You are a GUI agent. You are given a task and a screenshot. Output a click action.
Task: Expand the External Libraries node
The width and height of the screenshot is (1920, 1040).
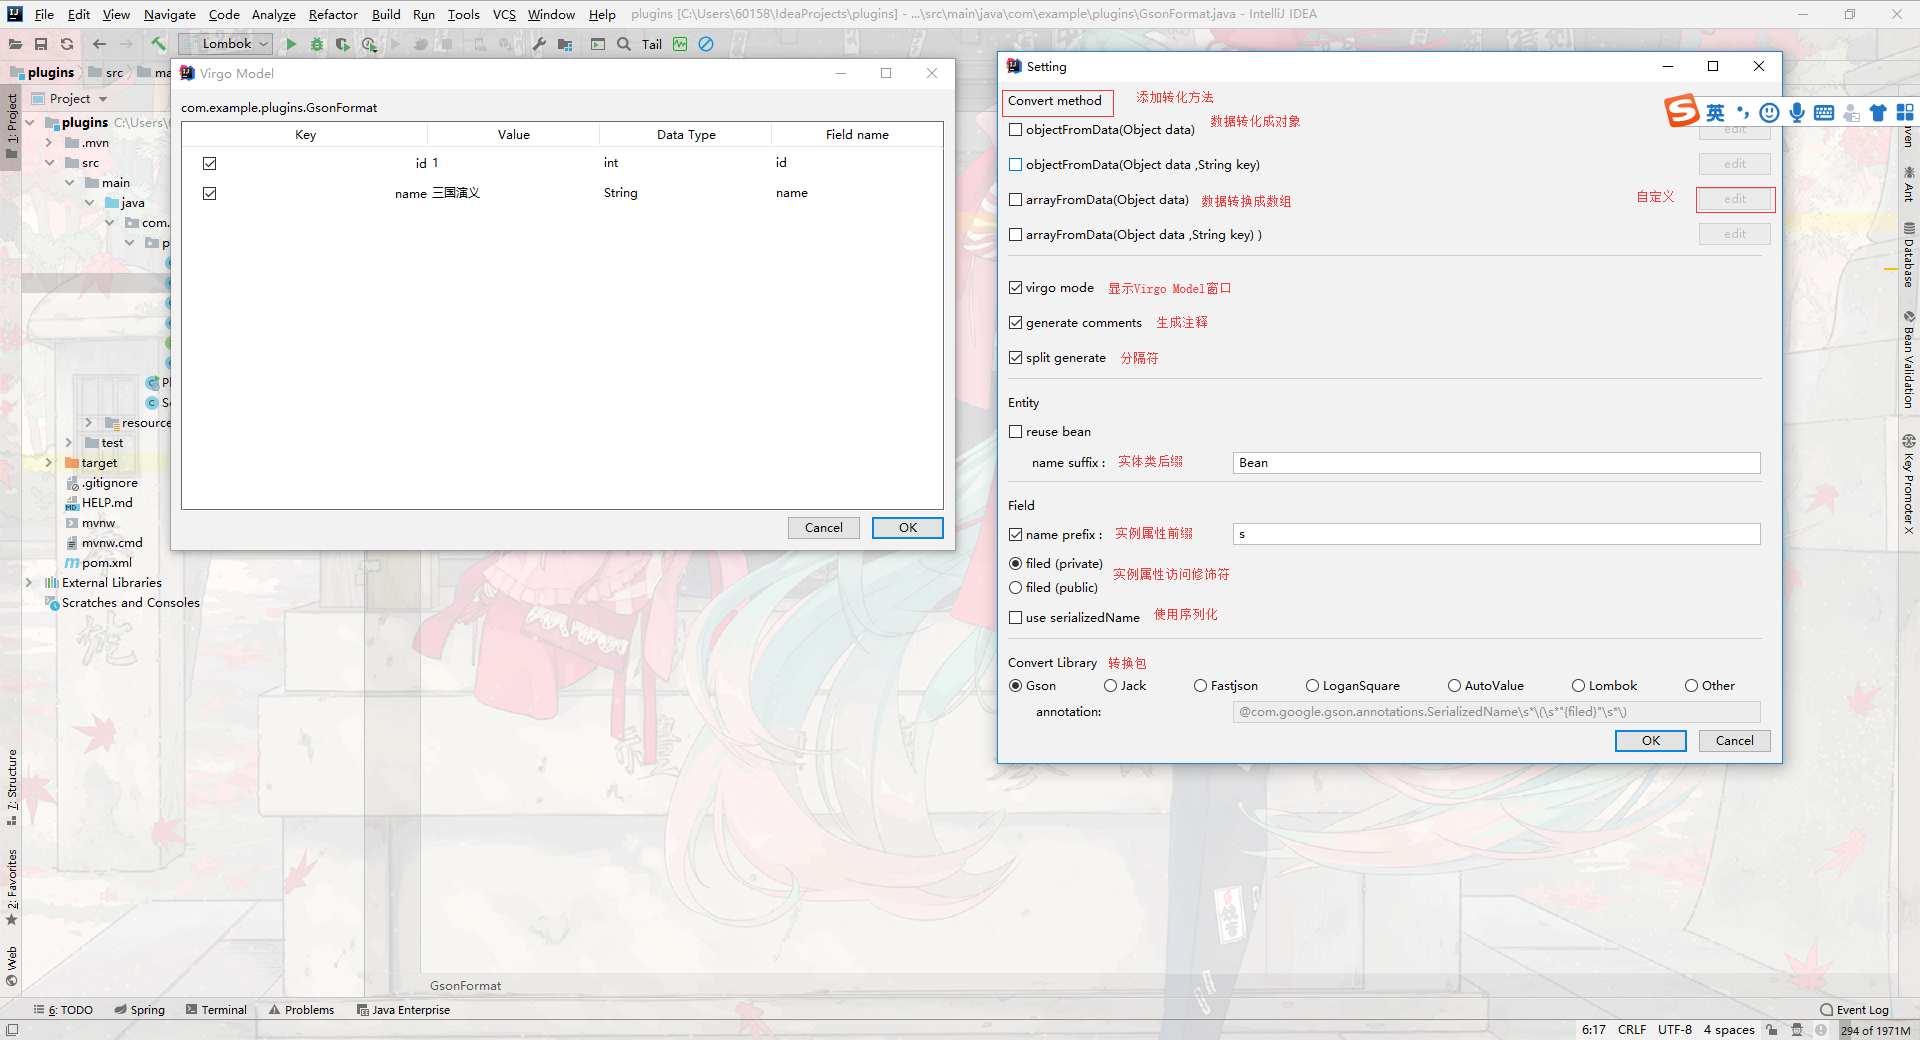(x=29, y=583)
